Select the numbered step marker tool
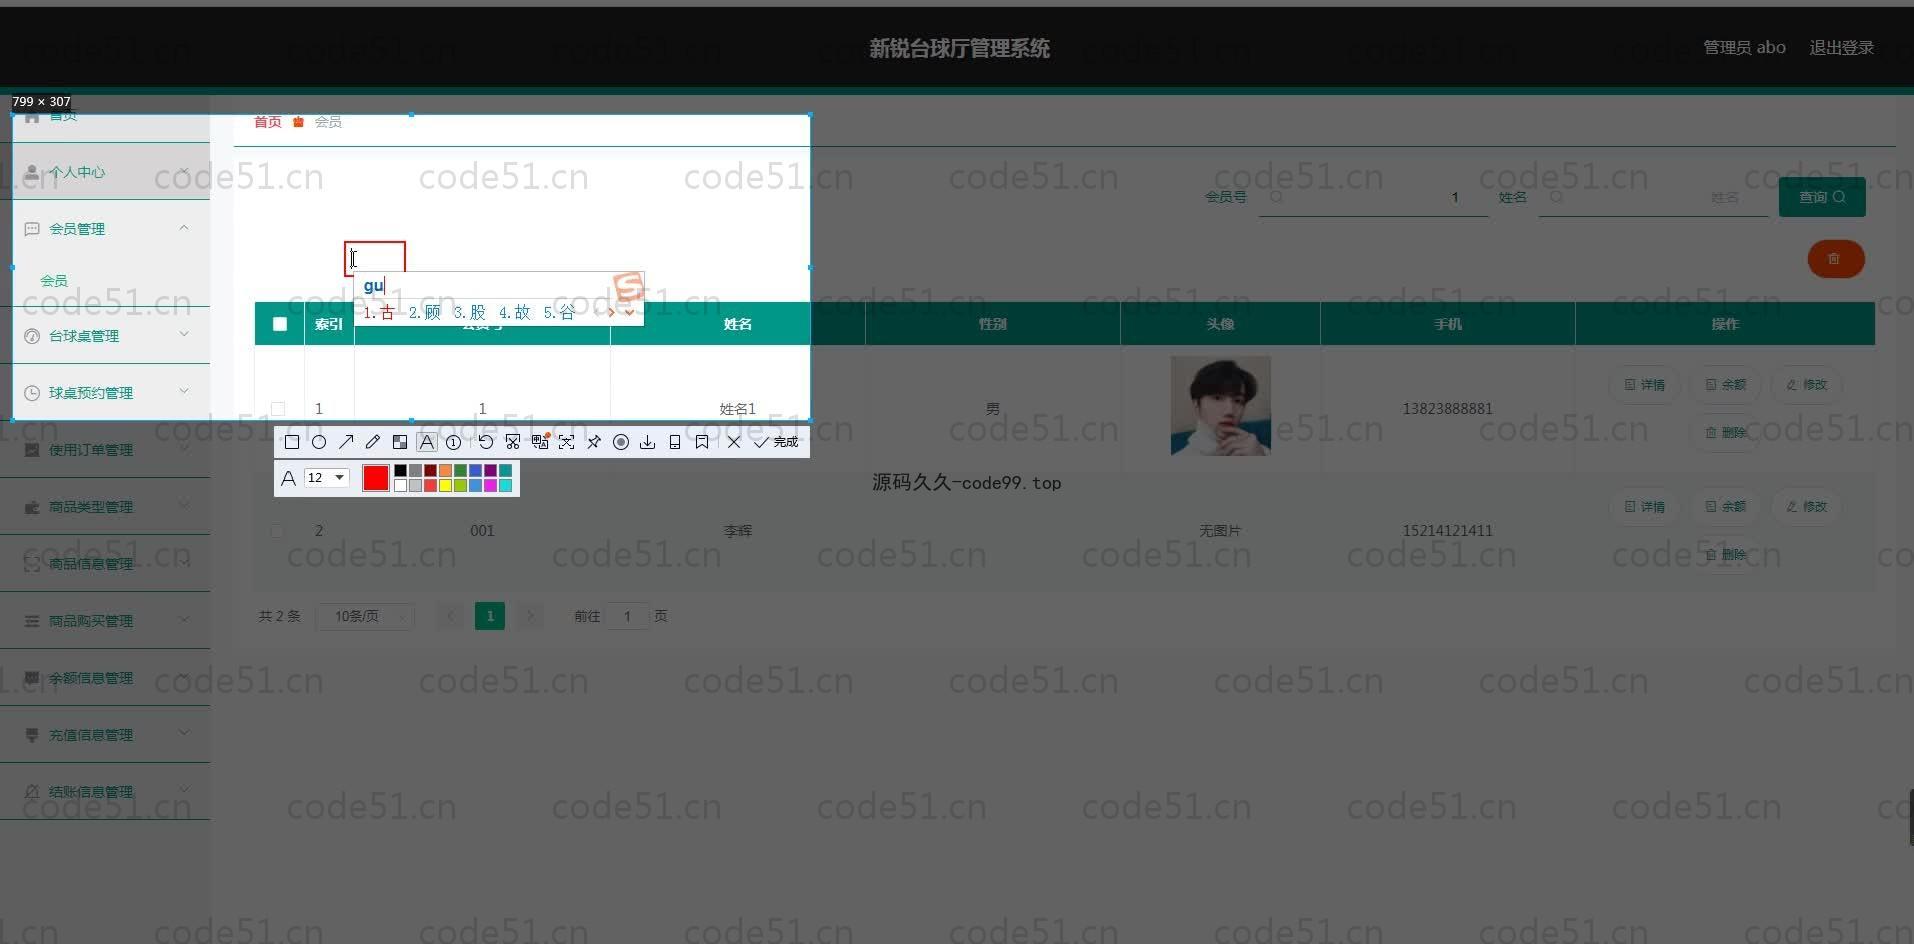The width and height of the screenshot is (1914, 944). point(454,442)
